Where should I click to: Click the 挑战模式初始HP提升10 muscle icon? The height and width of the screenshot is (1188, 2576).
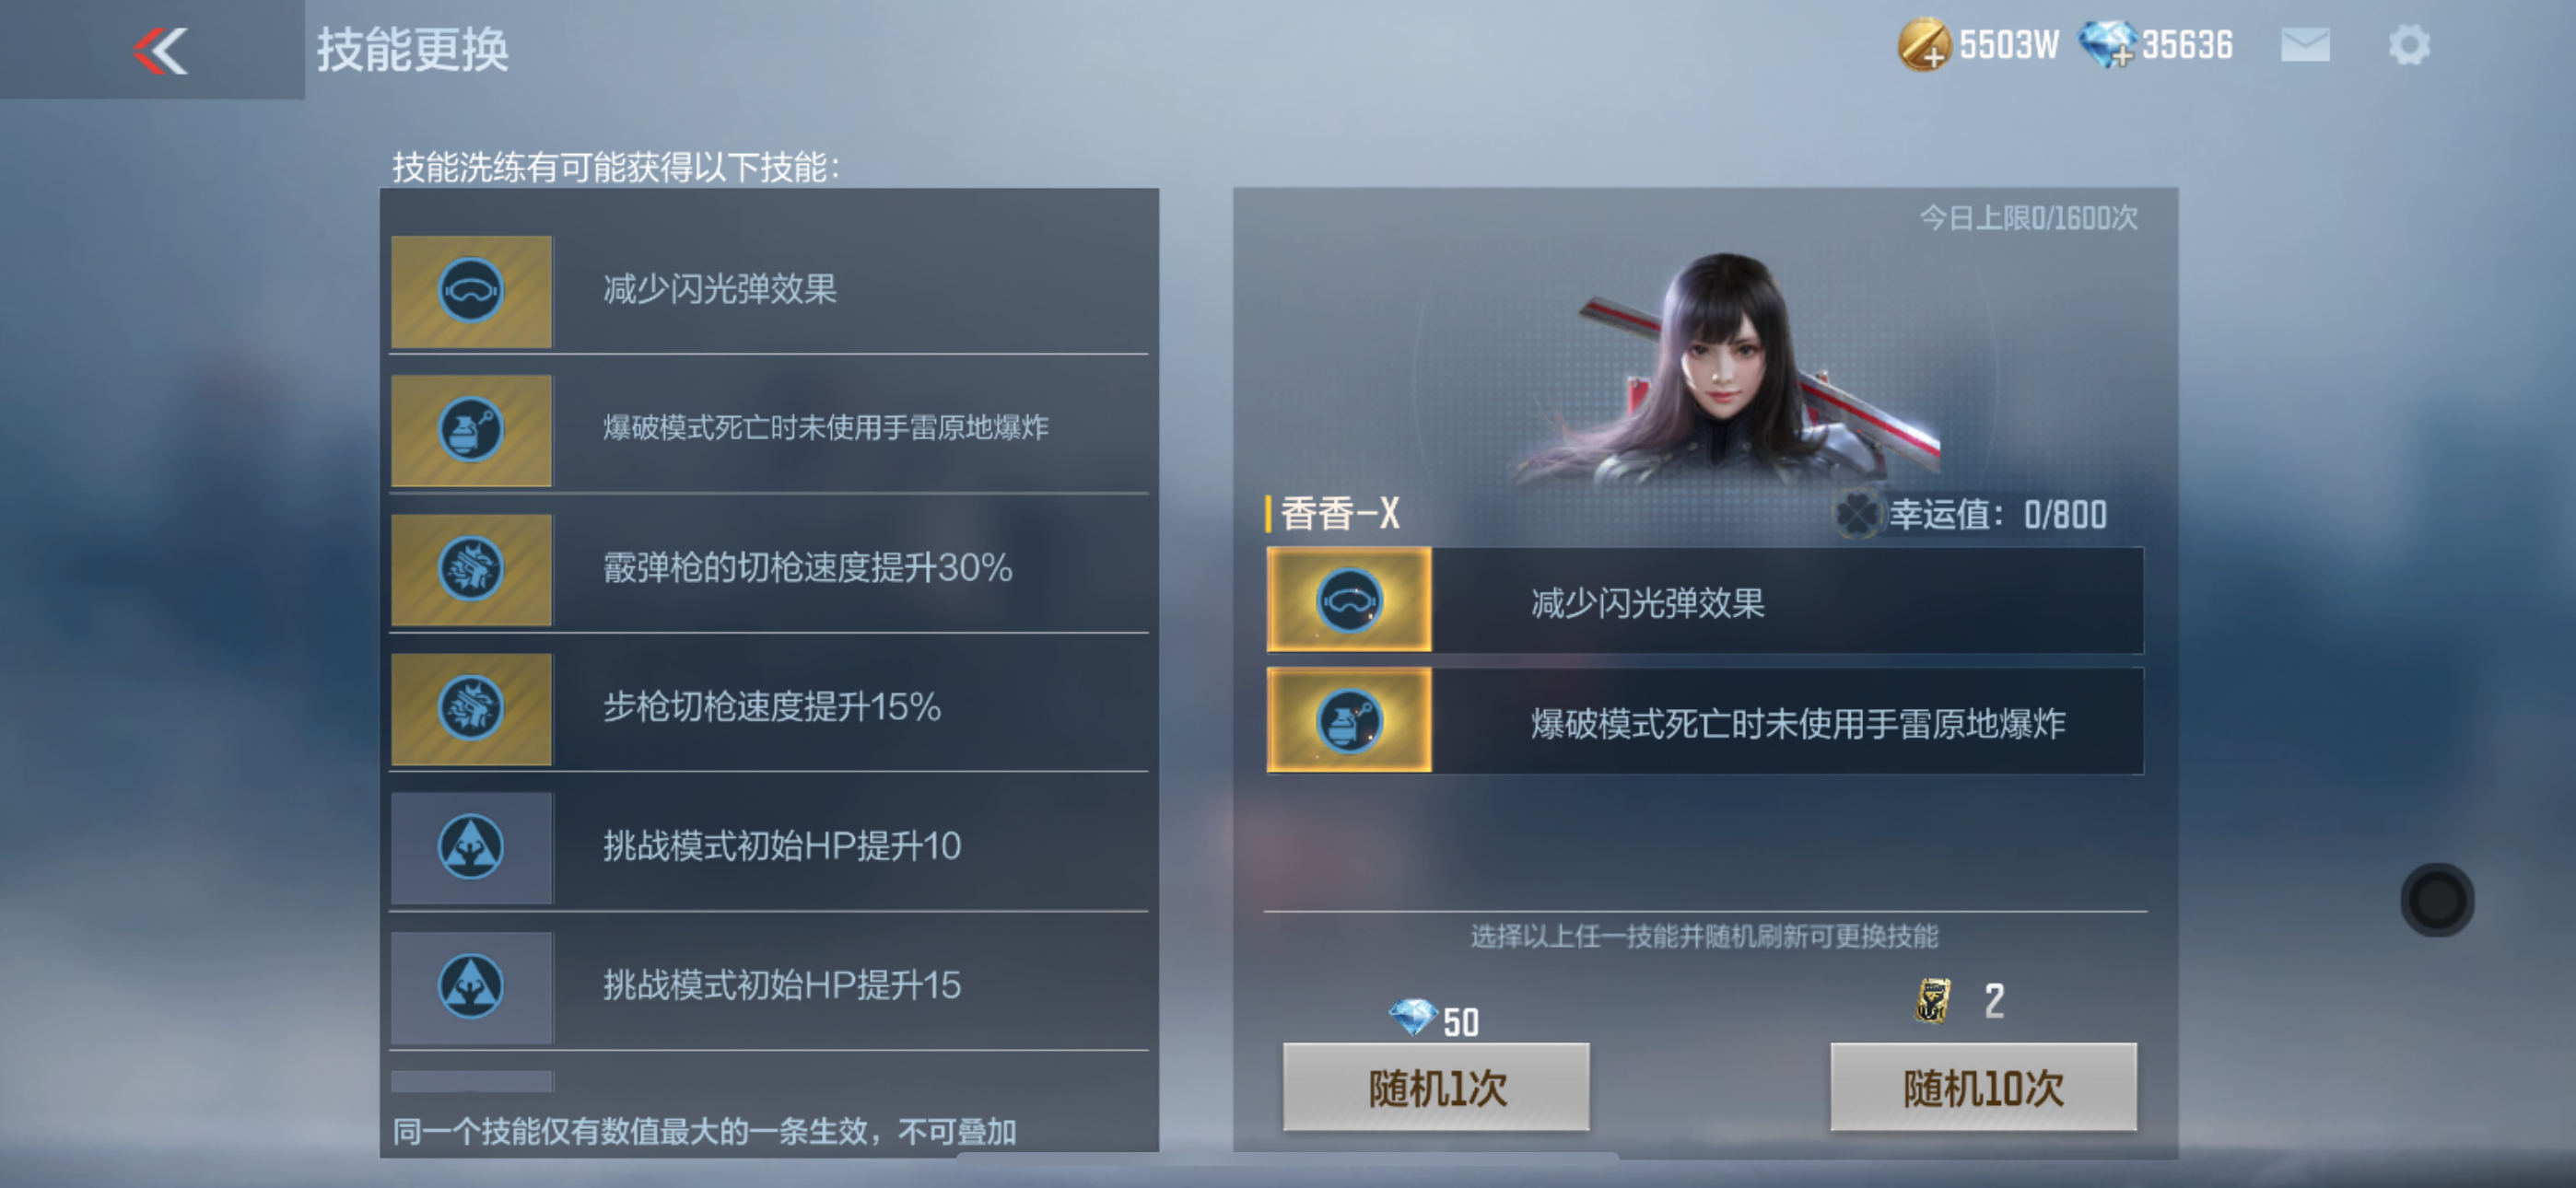(x=471, y=847)
